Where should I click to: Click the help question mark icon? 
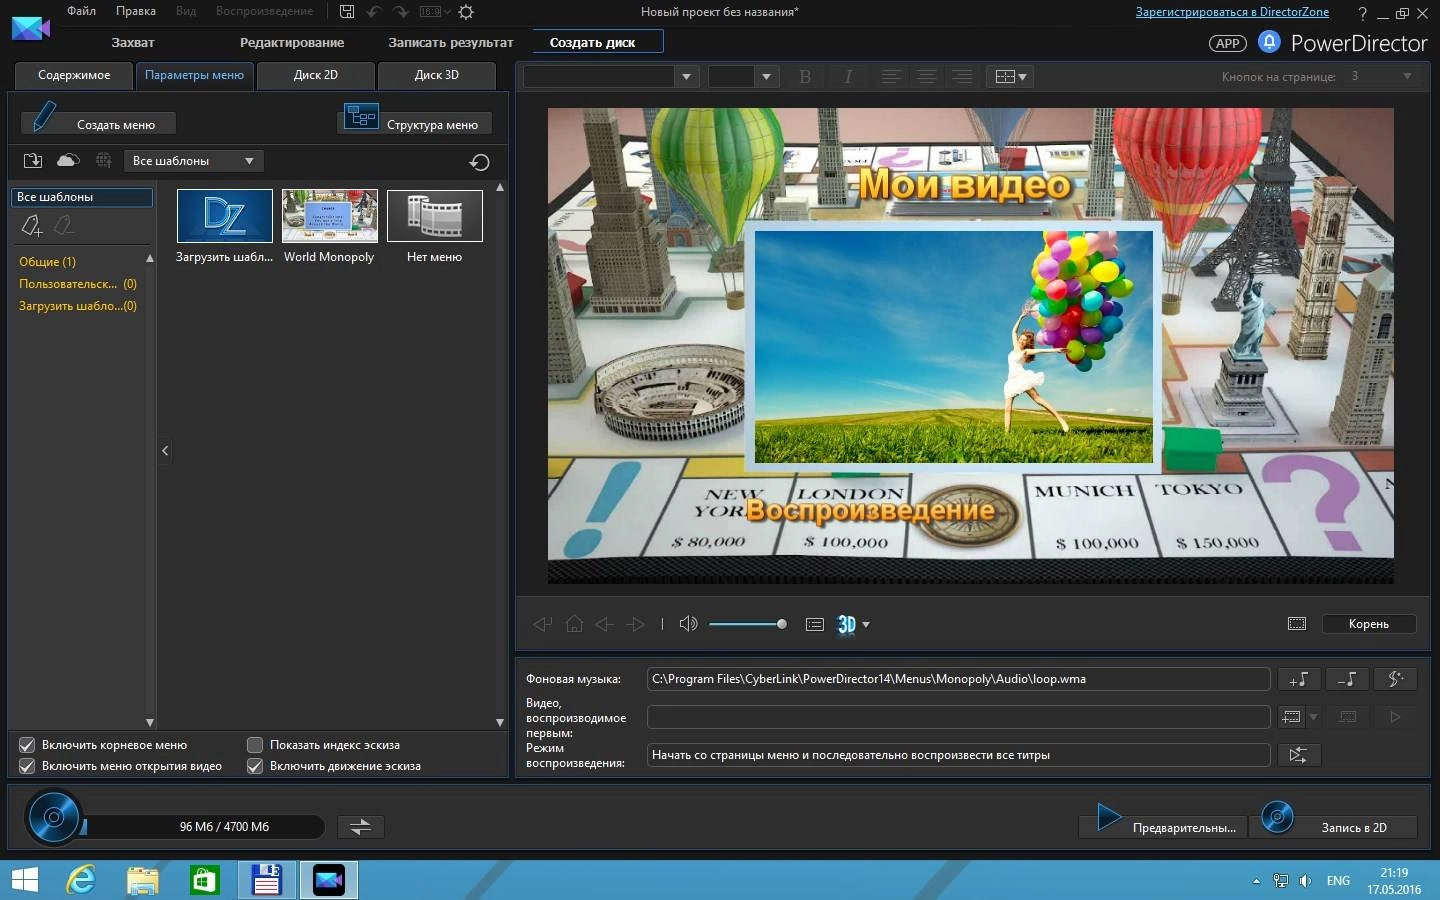(x=1362, y=13)
